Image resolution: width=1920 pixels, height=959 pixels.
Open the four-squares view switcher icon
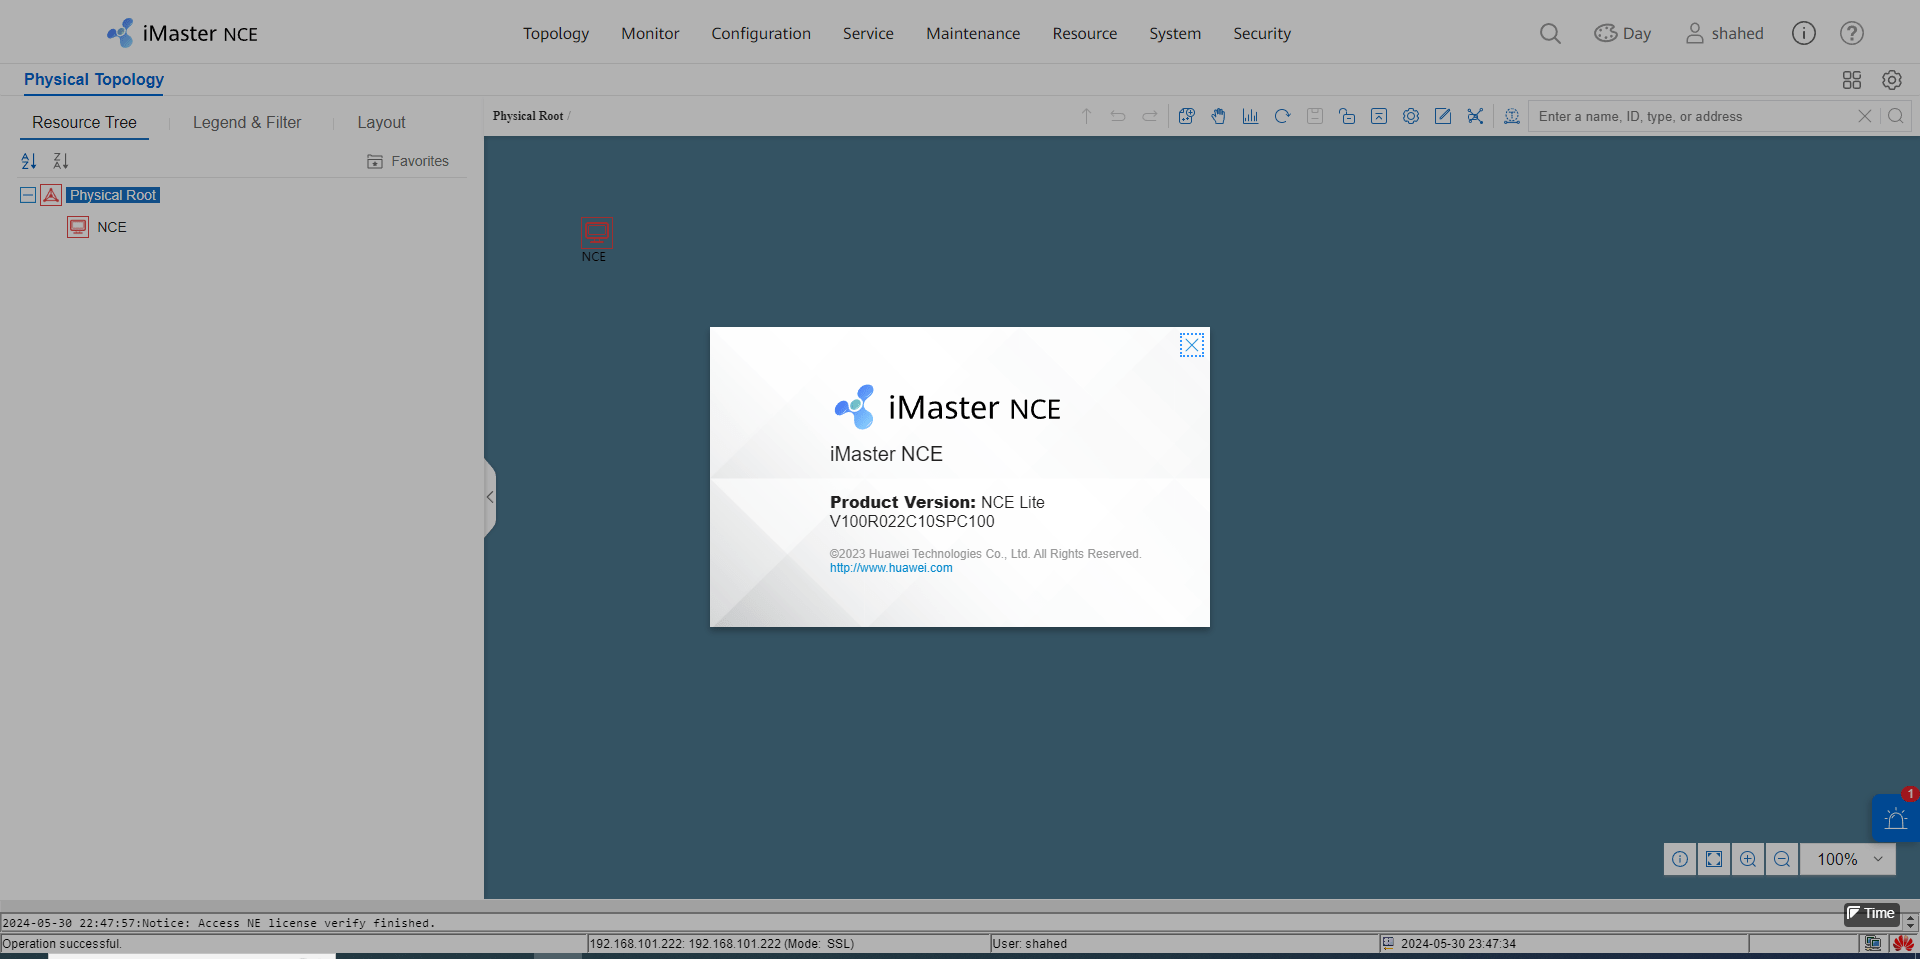point(1852,80)
